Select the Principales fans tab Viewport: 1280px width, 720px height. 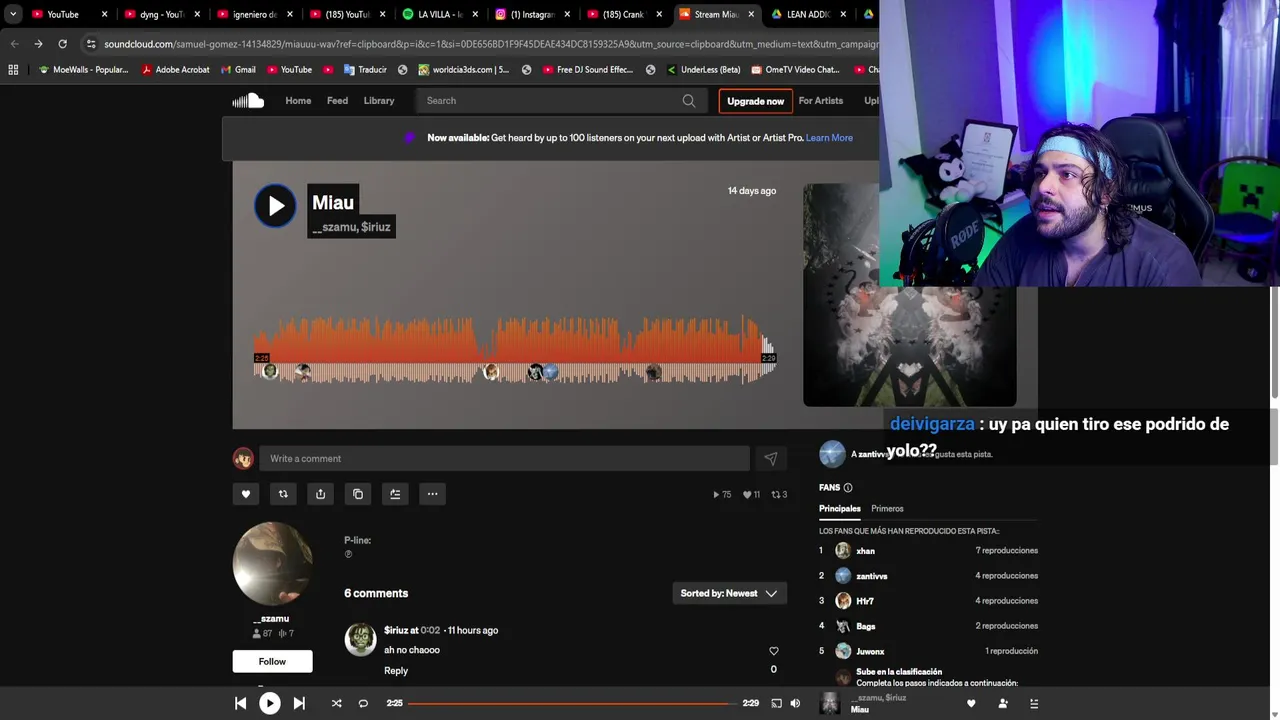pos(840,509)
